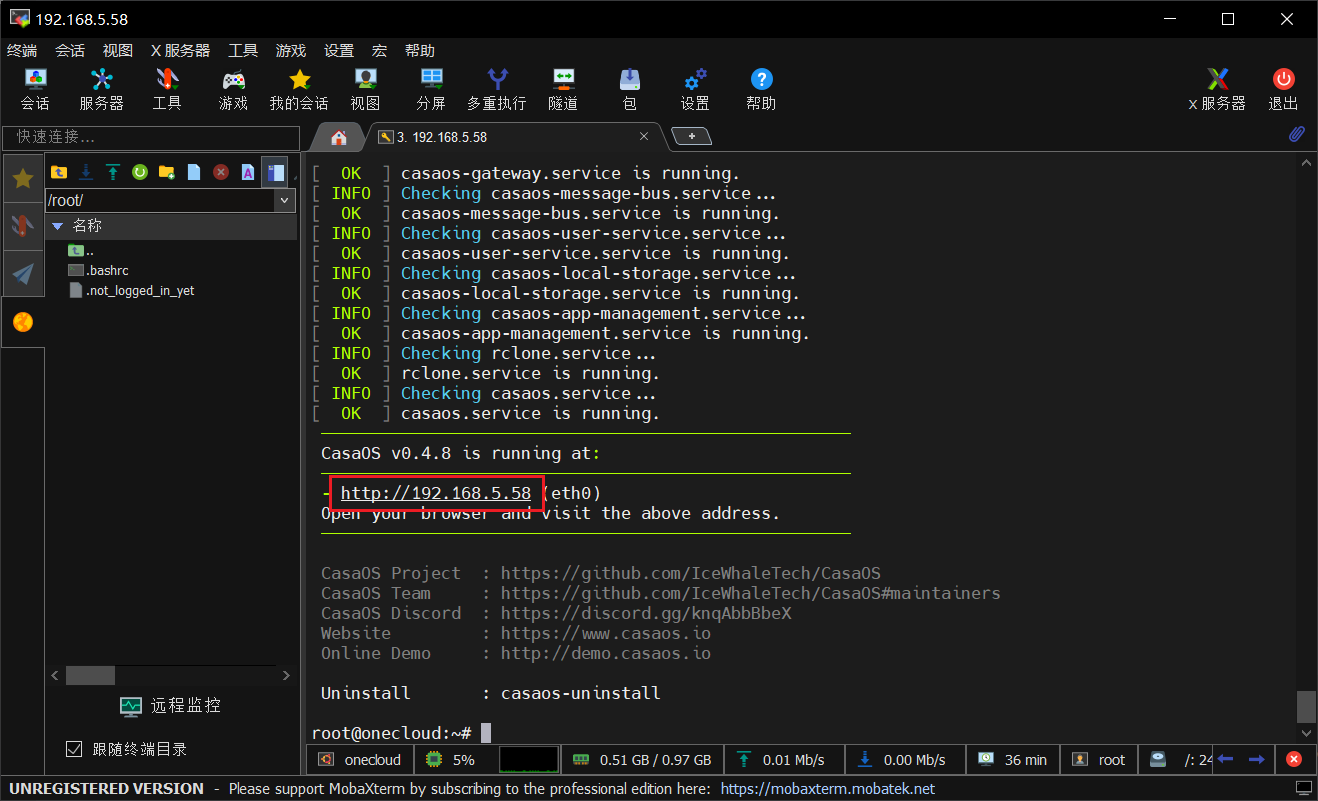
Task: Click the paperclip icon beside the tabs
Action: (x=1296, y=134)
